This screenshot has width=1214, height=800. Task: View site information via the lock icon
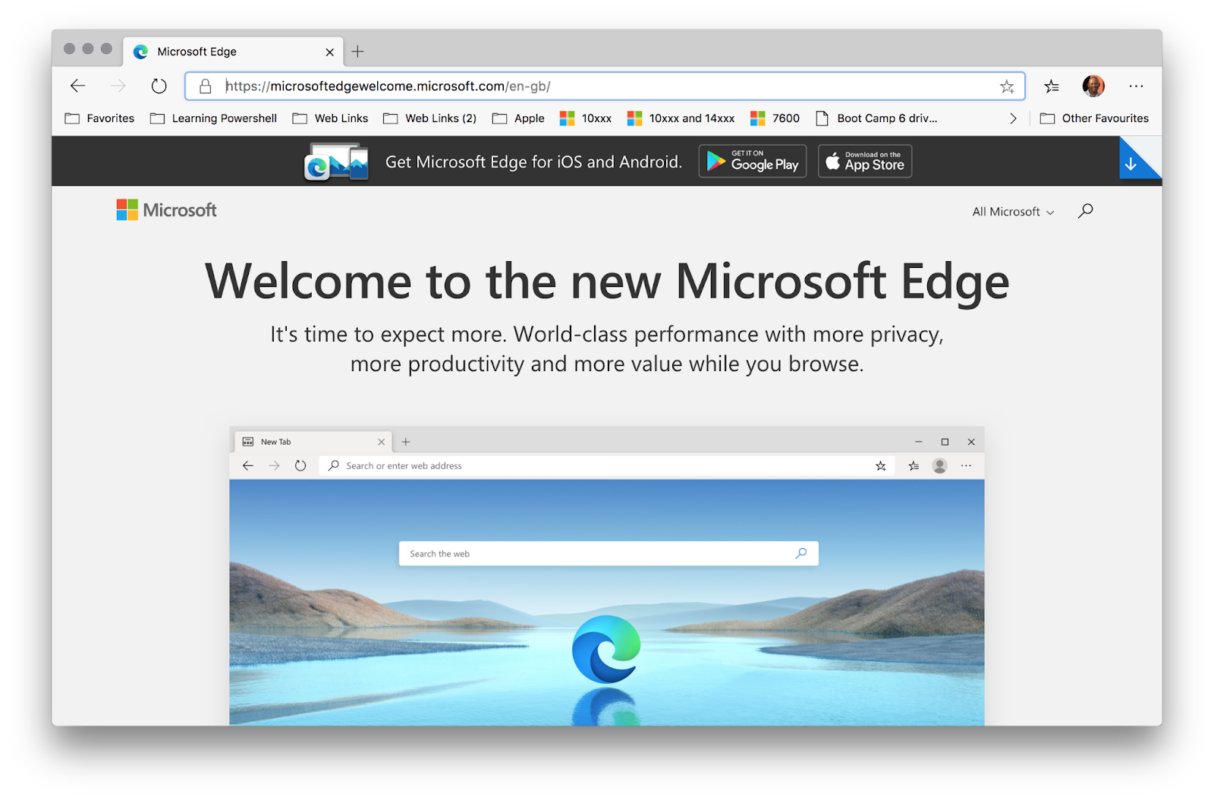pos(205,87)
